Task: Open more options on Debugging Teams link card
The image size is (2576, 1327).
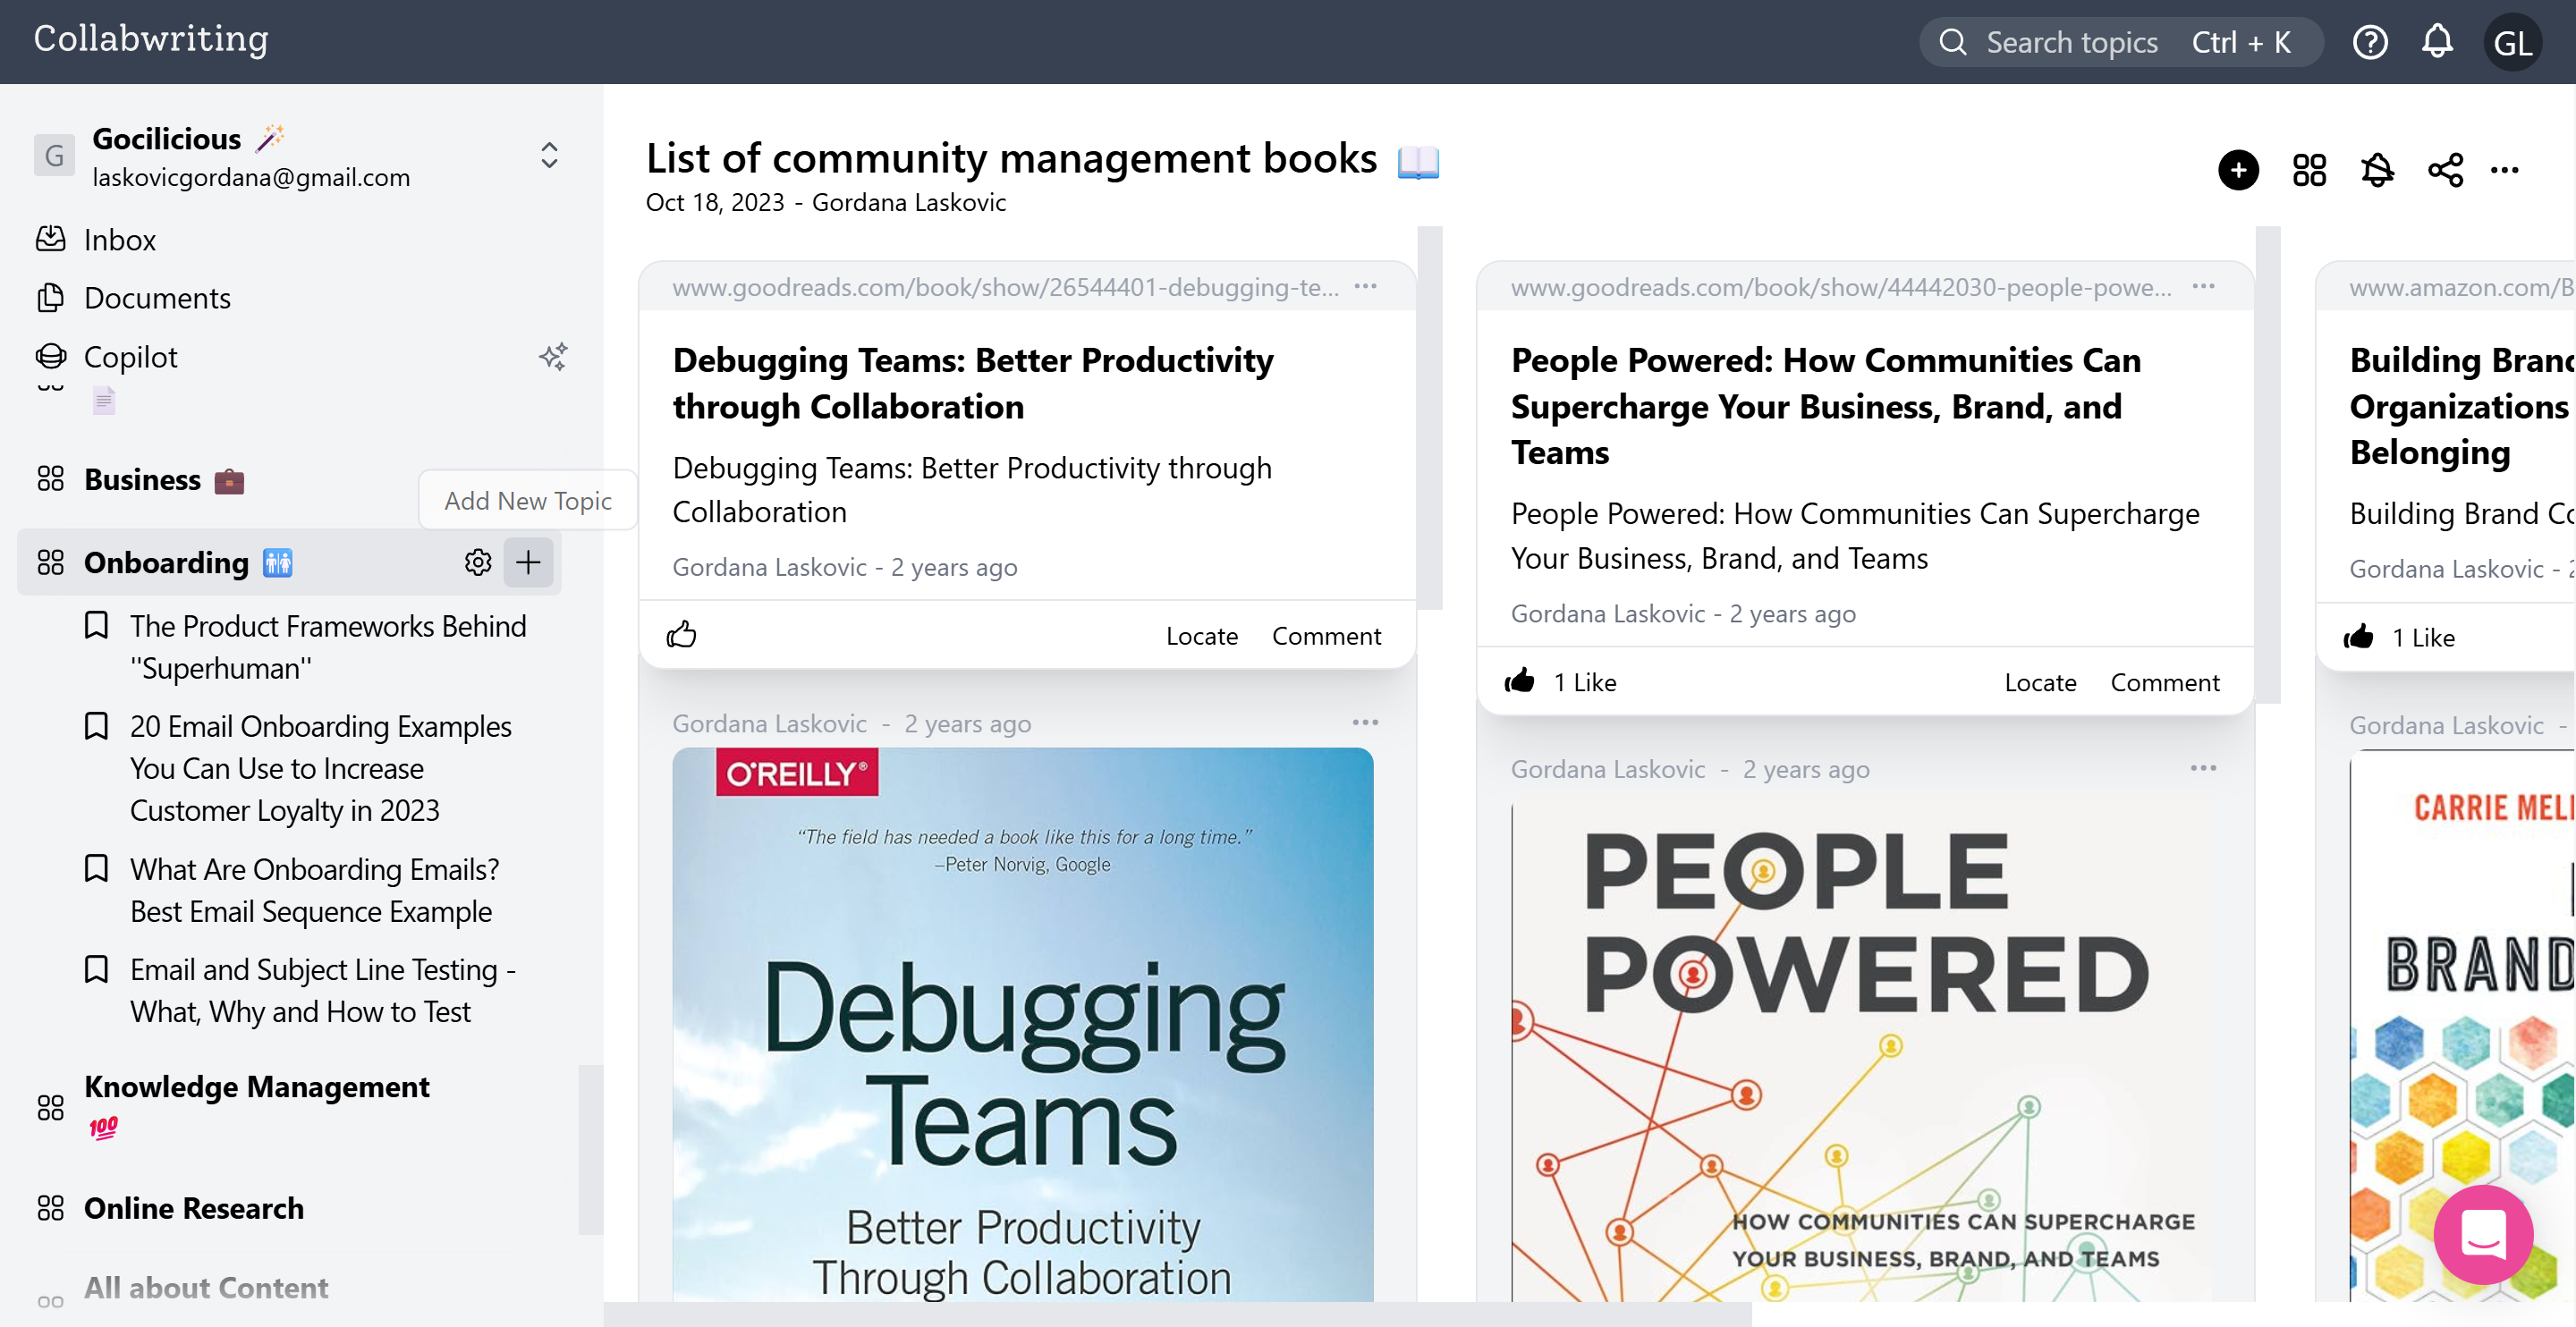Action: coord(1366,287)
